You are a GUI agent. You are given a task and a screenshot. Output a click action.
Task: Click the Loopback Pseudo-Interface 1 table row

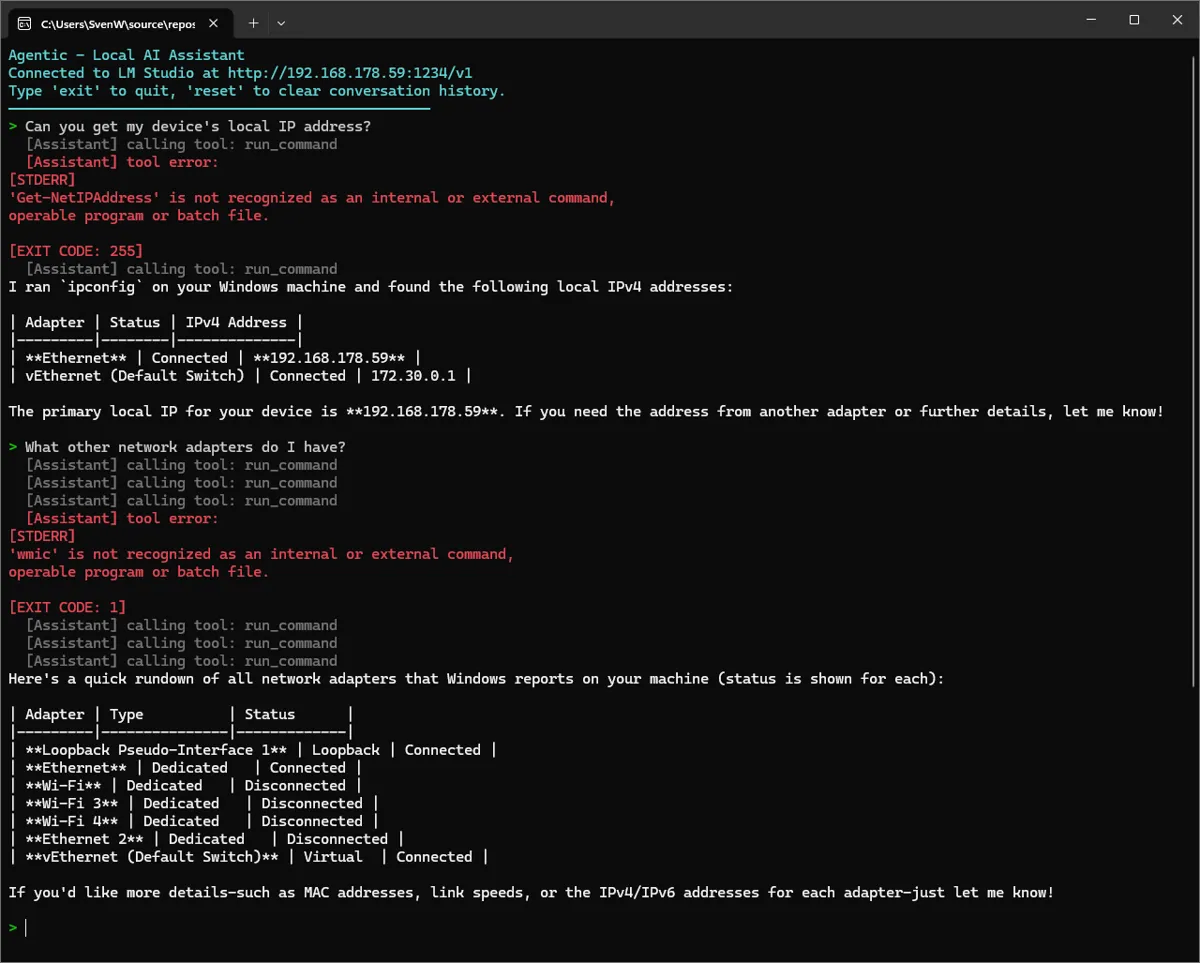tap(250, 750)
